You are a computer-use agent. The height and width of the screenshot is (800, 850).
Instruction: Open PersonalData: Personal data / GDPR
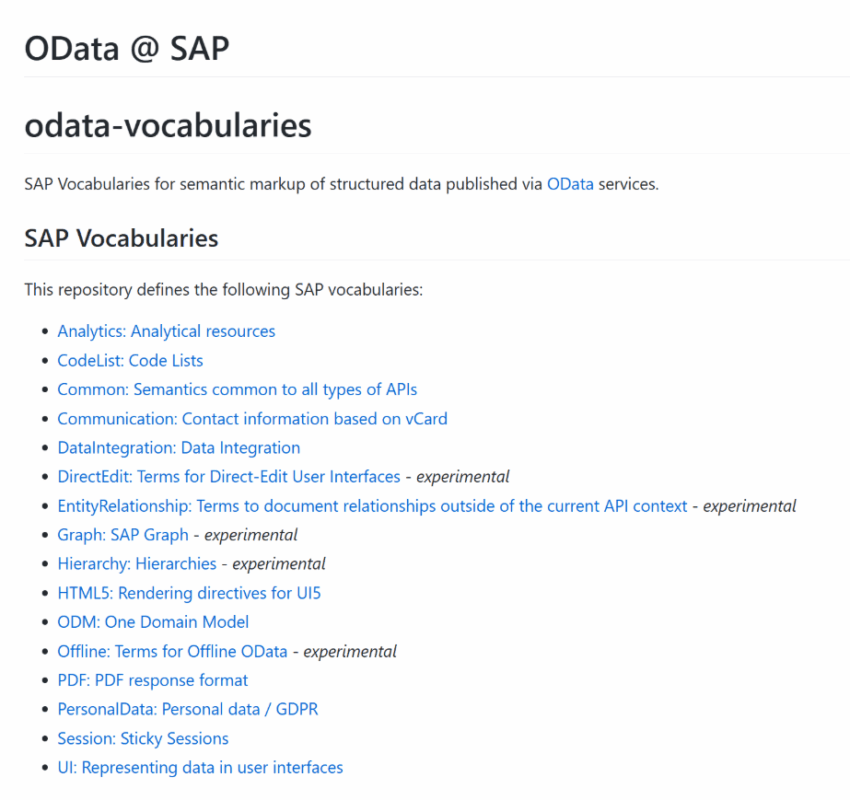pyautogui.click(x=188, y=709)
